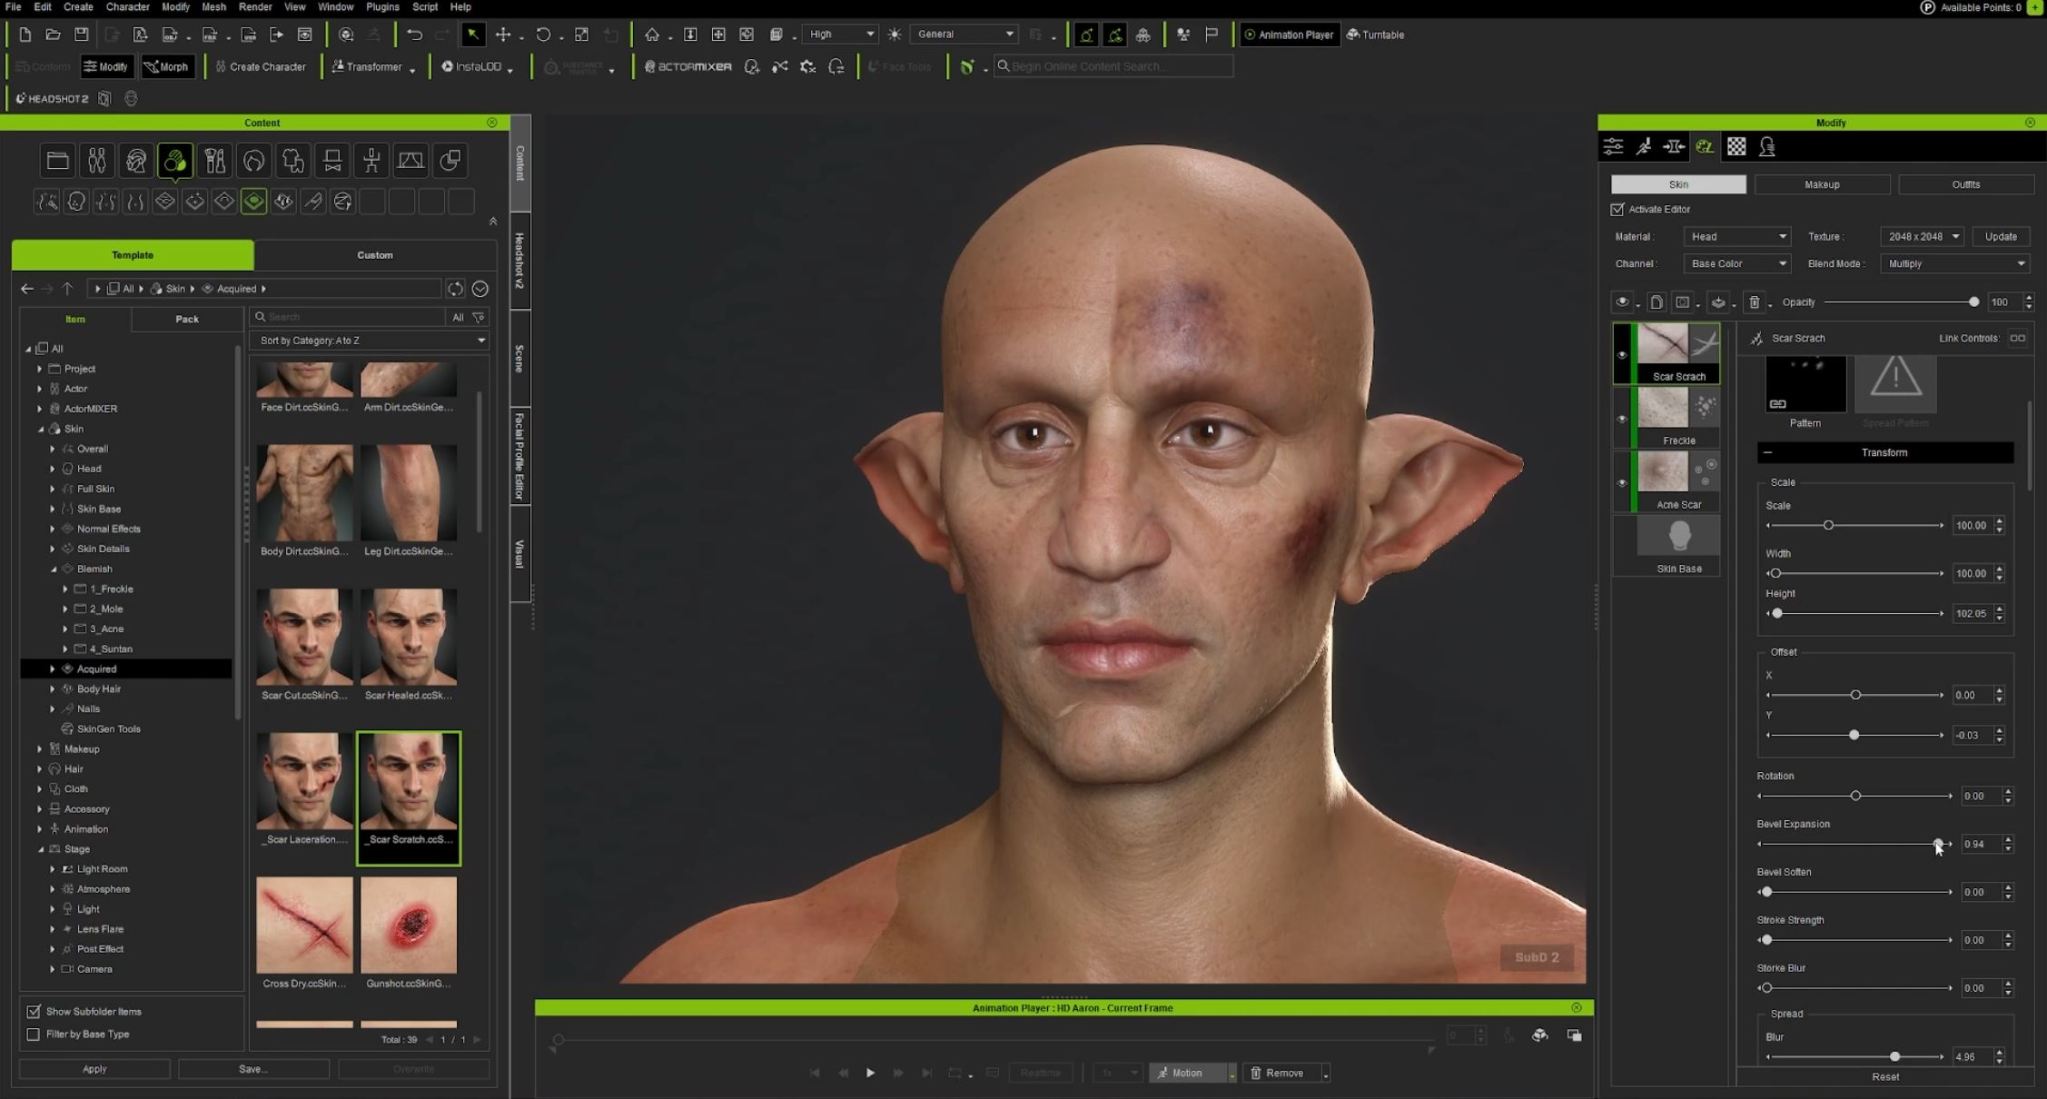
Task: Open the Blend Mode Multiply dropdown
Action: pyautogui.click(x=1954, y=264)
